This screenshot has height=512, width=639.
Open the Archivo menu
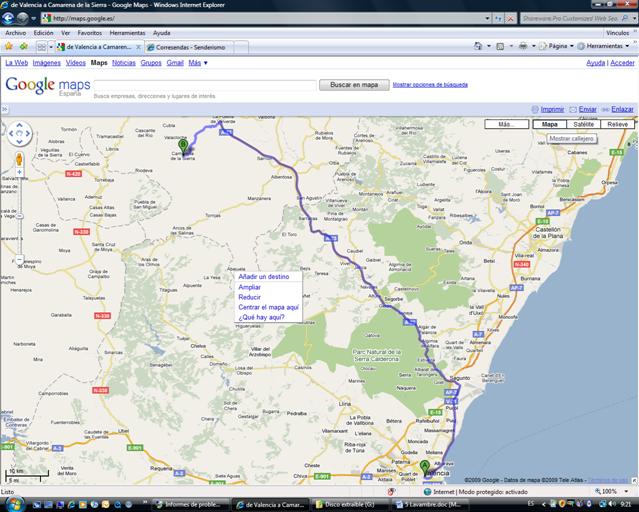(x=15, y=33)
